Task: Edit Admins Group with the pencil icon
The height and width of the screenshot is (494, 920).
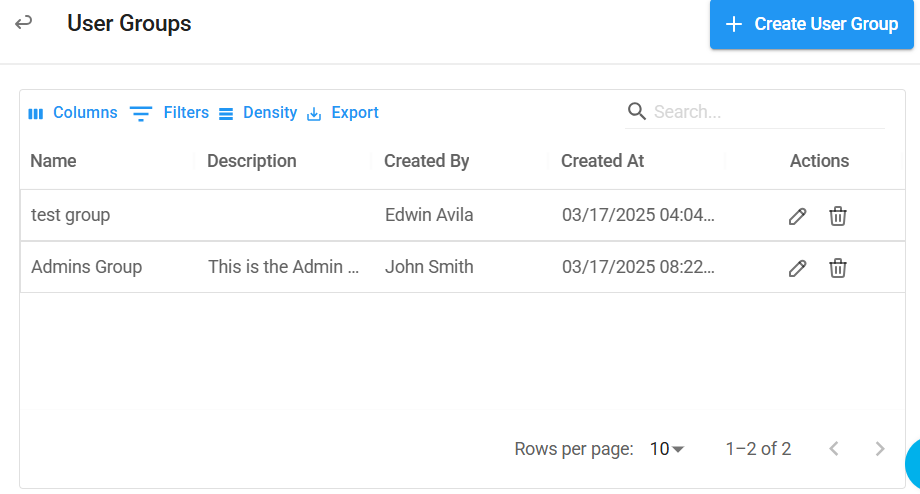Action: point(797,268)
